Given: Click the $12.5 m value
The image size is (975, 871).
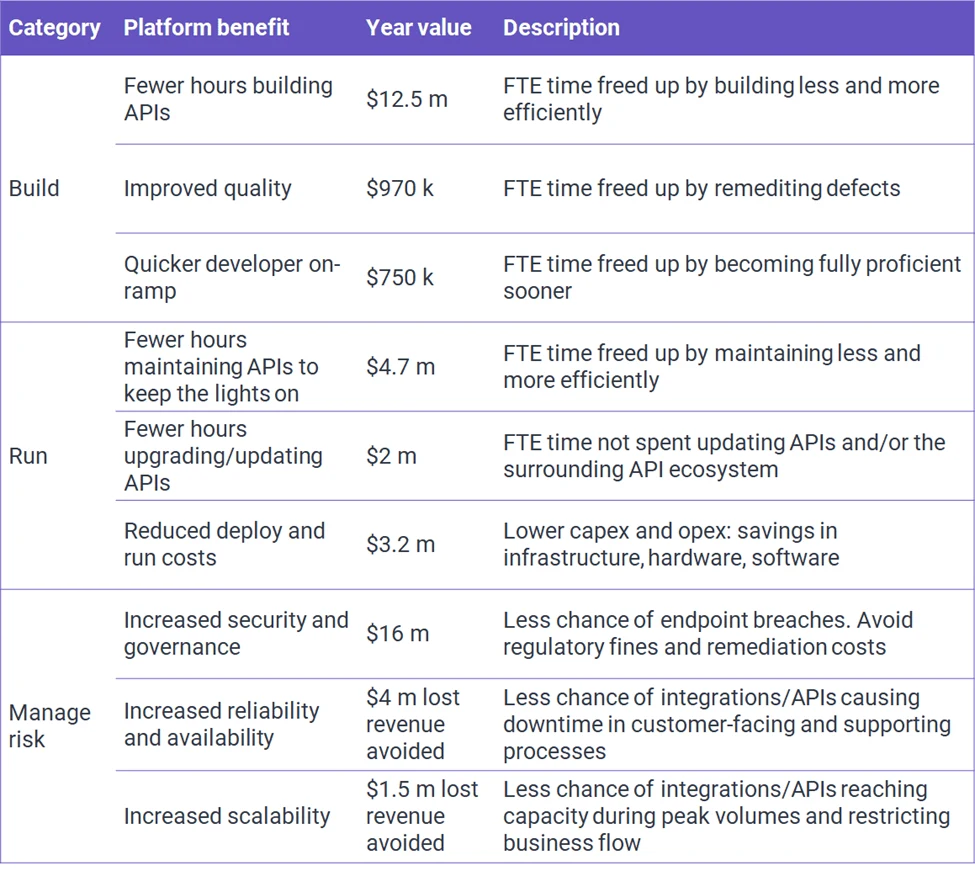Looking at the screenshot, I should tap(407, 99).
